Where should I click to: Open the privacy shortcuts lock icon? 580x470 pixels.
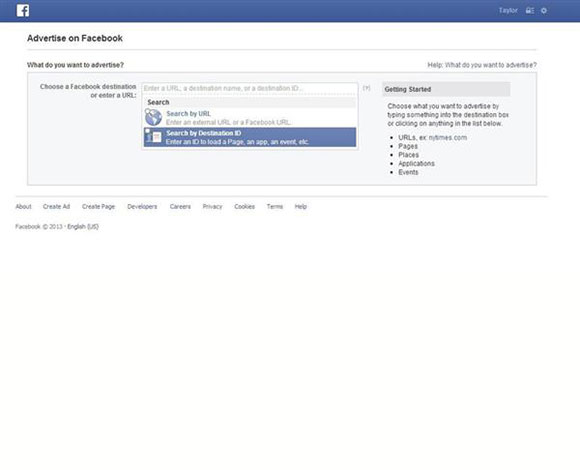click(530, 10)
